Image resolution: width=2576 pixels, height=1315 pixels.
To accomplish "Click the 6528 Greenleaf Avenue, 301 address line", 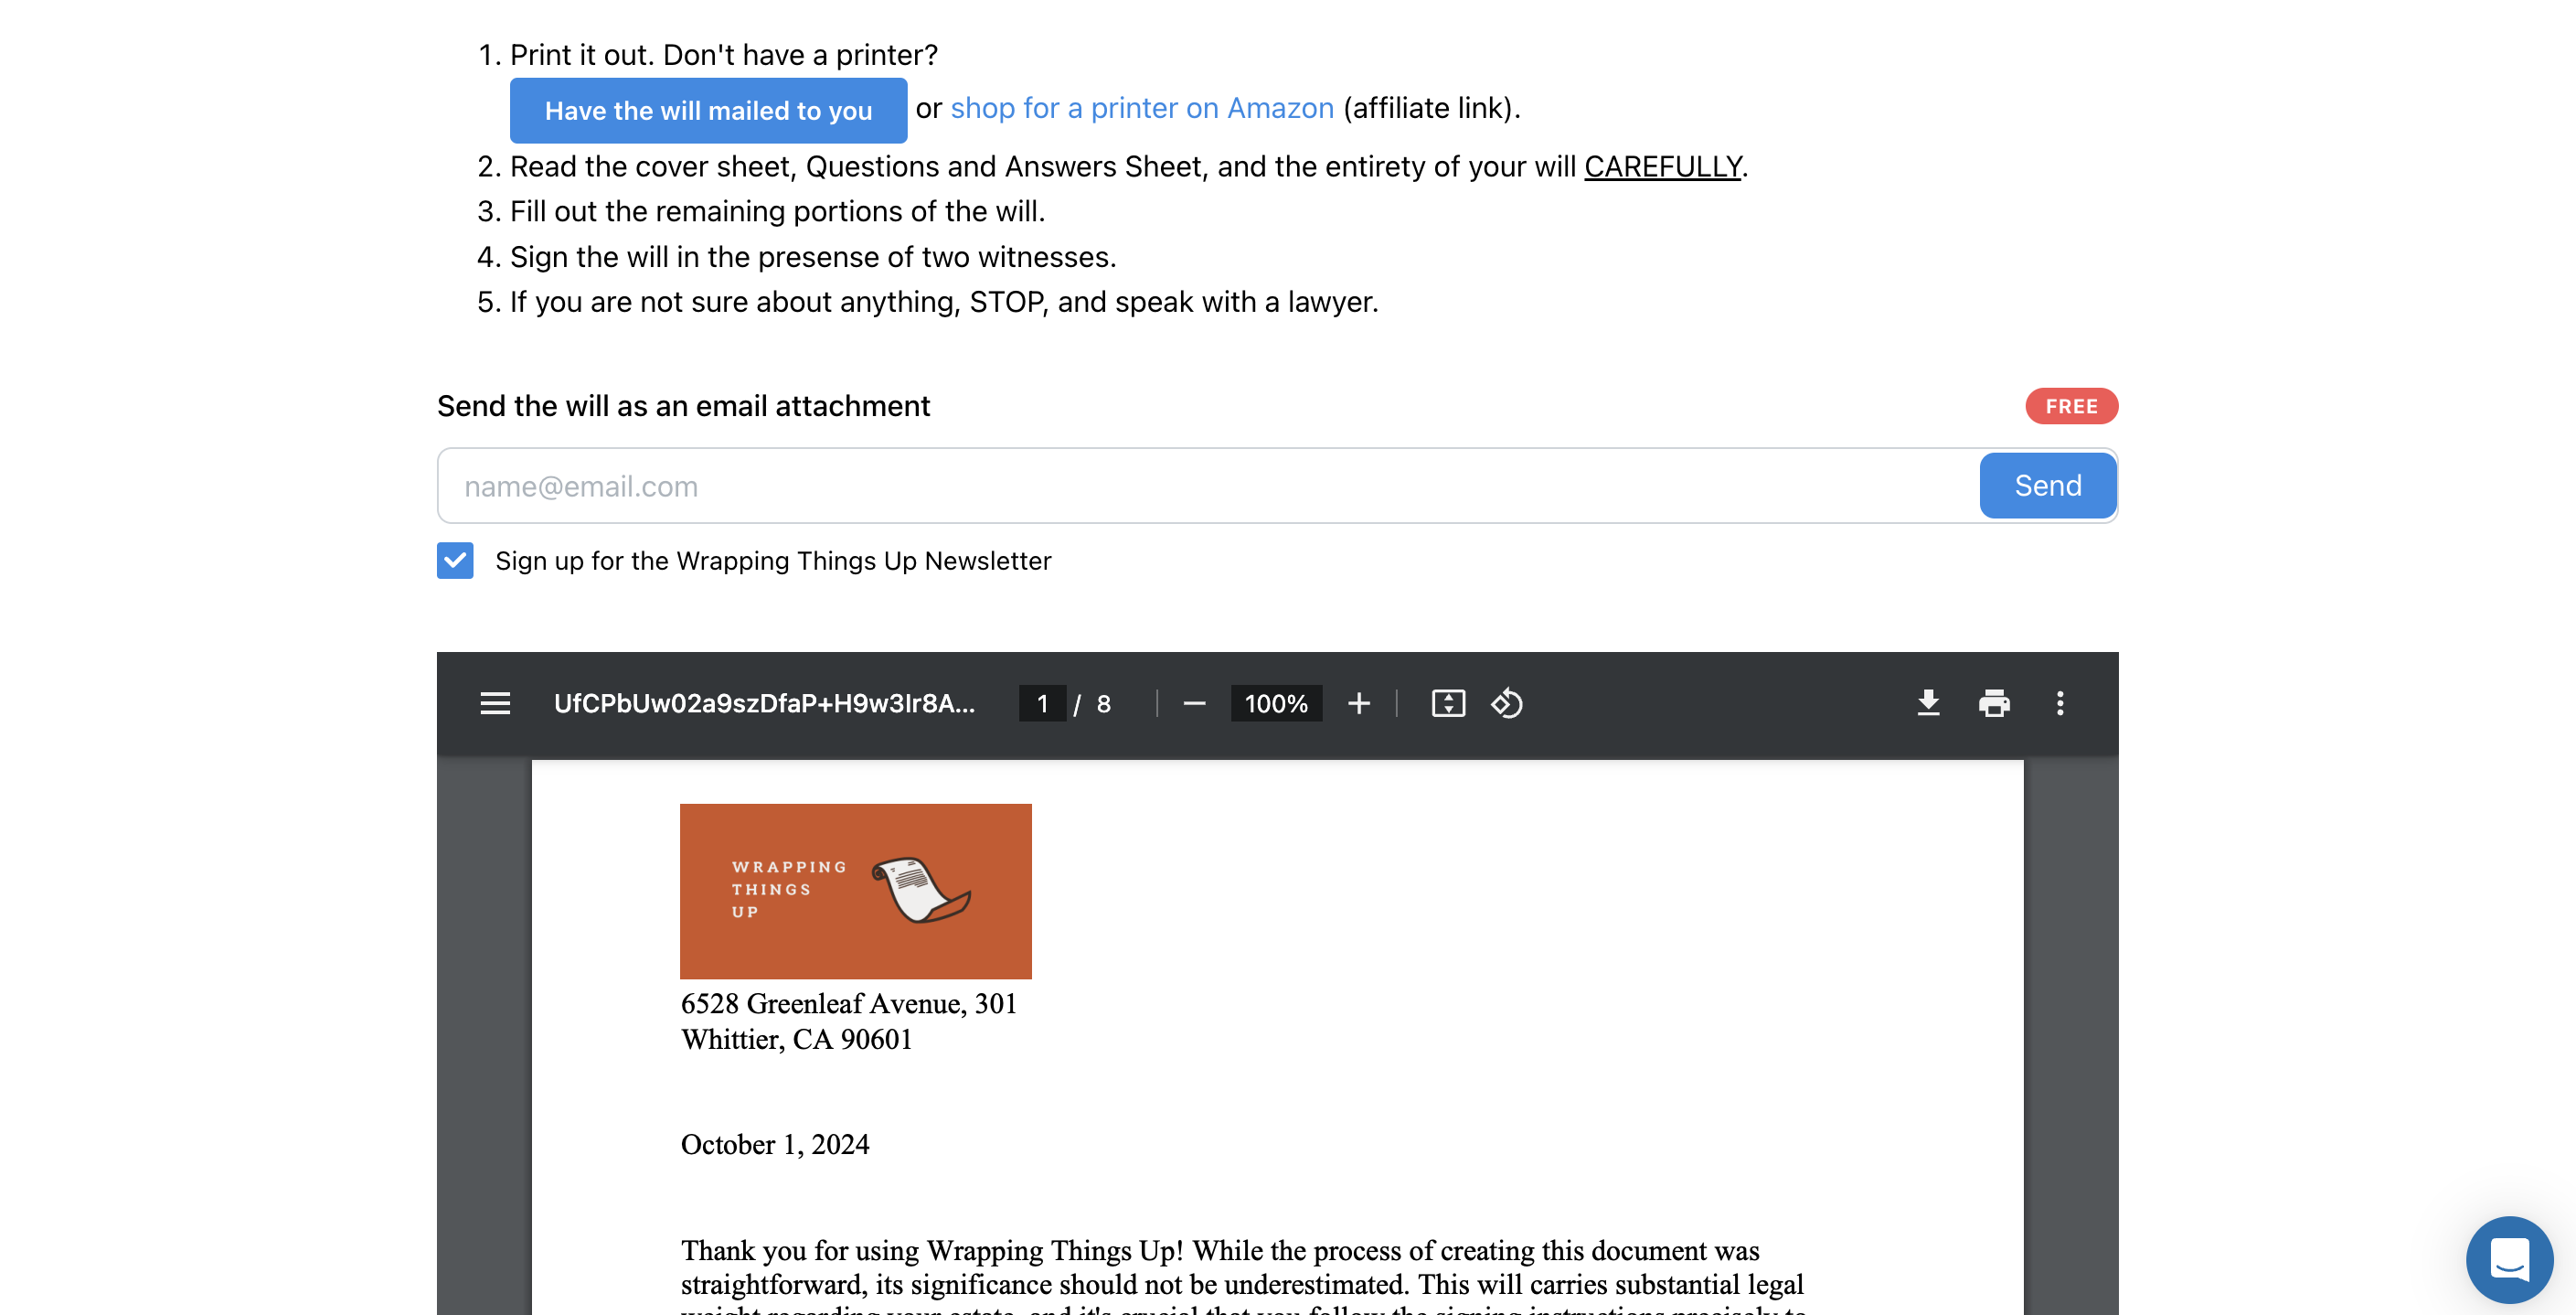I will pyautogui.click(x=849, y=1003).
